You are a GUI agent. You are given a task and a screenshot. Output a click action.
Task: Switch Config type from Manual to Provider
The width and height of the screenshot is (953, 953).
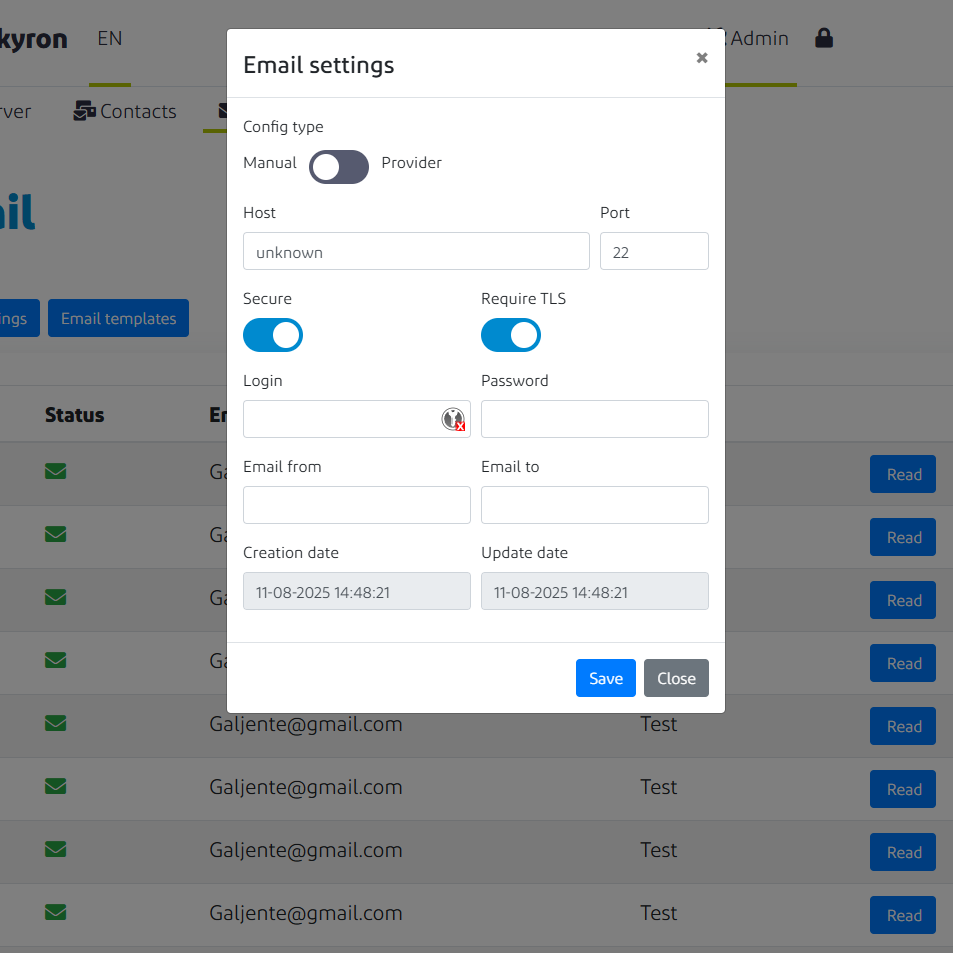click(x=338, y=167)
